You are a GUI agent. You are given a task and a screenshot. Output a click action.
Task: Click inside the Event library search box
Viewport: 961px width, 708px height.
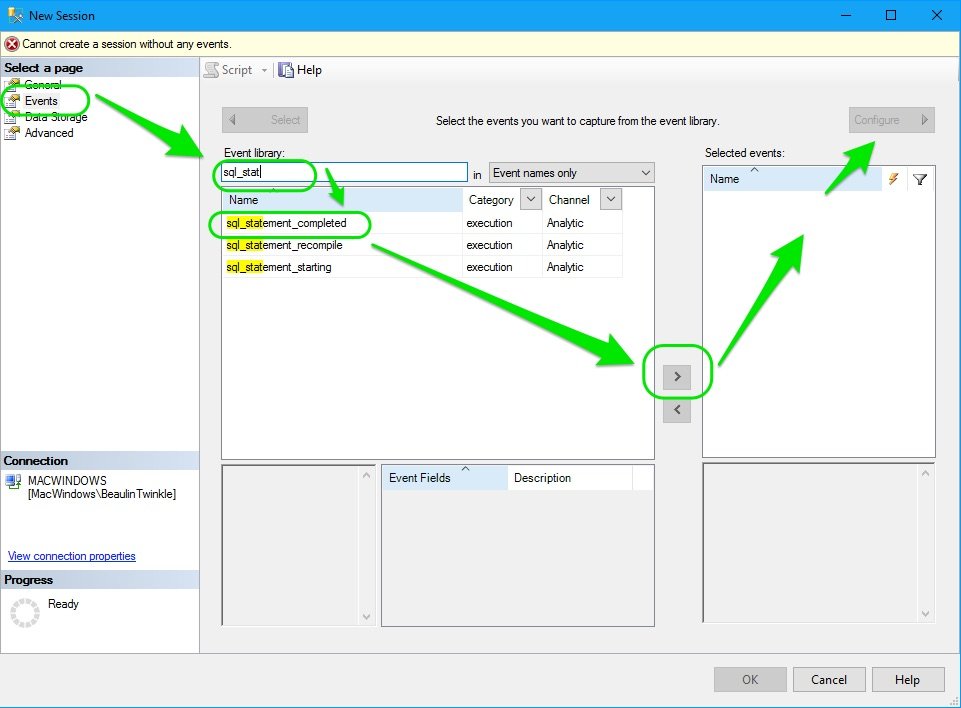[340, 172]
